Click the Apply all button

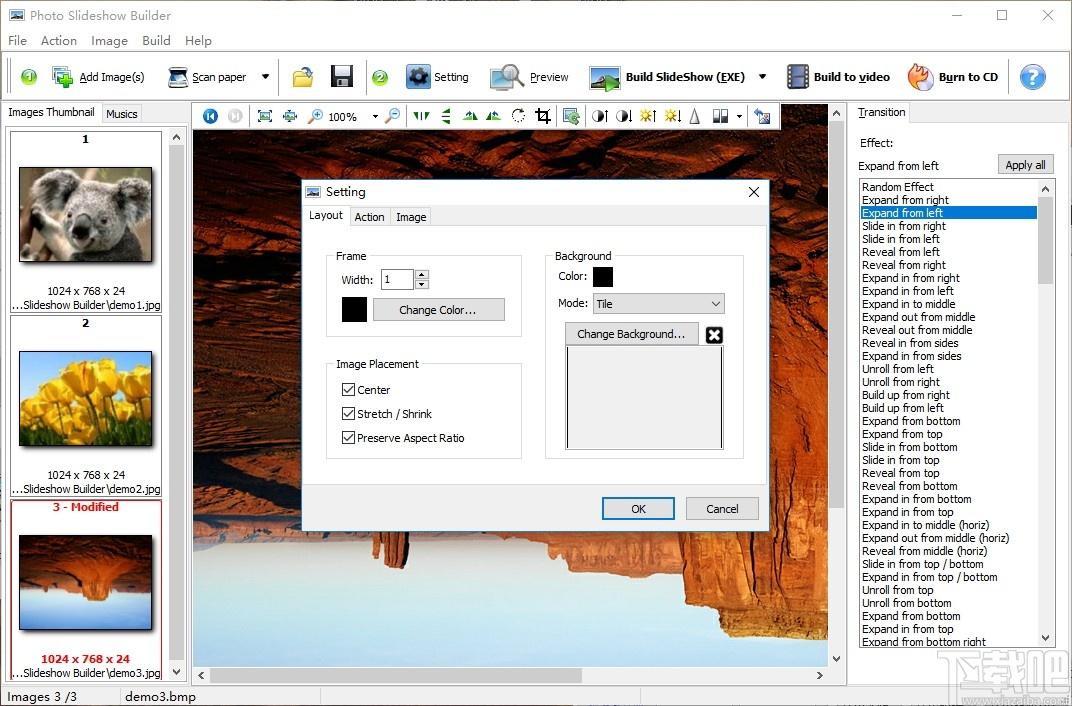coord(1025,165)
